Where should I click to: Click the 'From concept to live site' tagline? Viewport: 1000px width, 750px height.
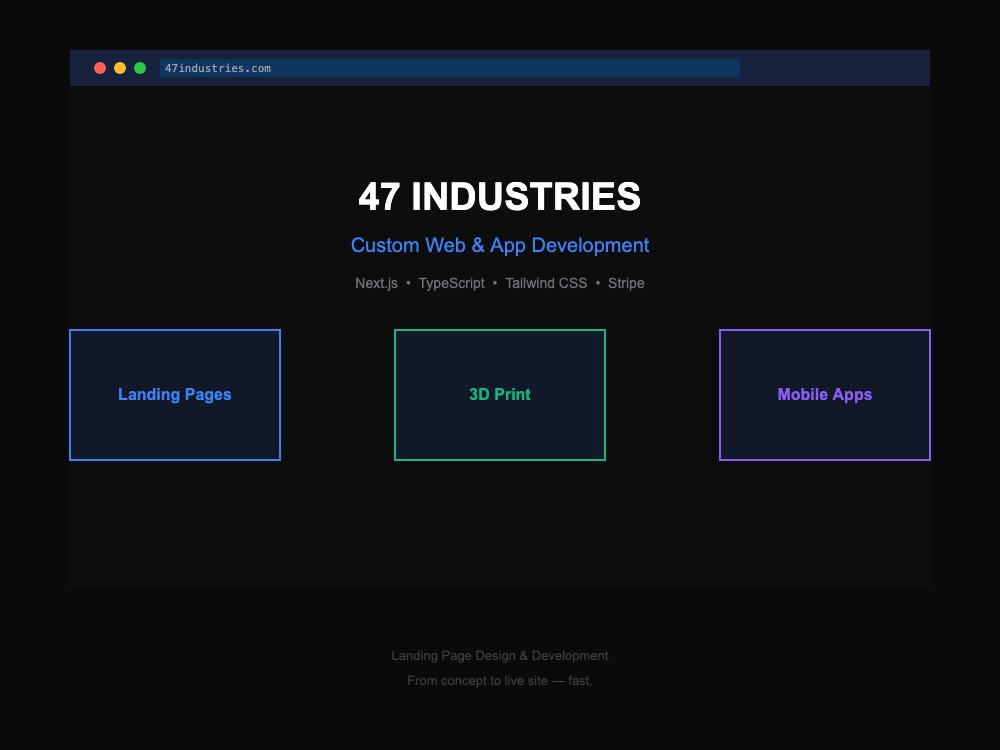(500, 680)
